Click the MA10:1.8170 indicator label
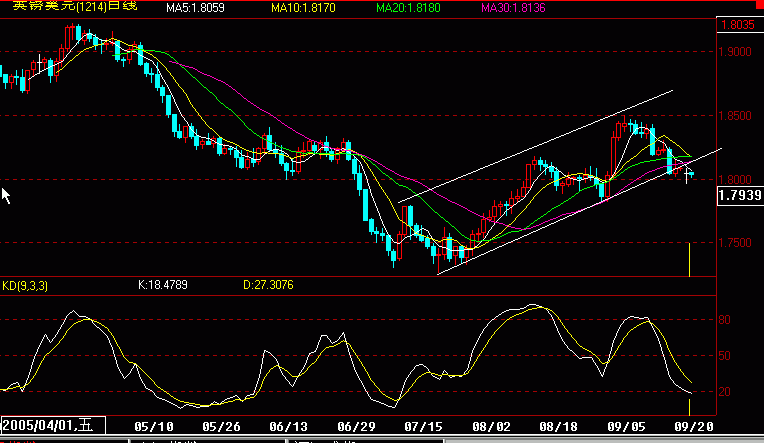The width and height of the screenshot is (764, 443). point(303,8)
